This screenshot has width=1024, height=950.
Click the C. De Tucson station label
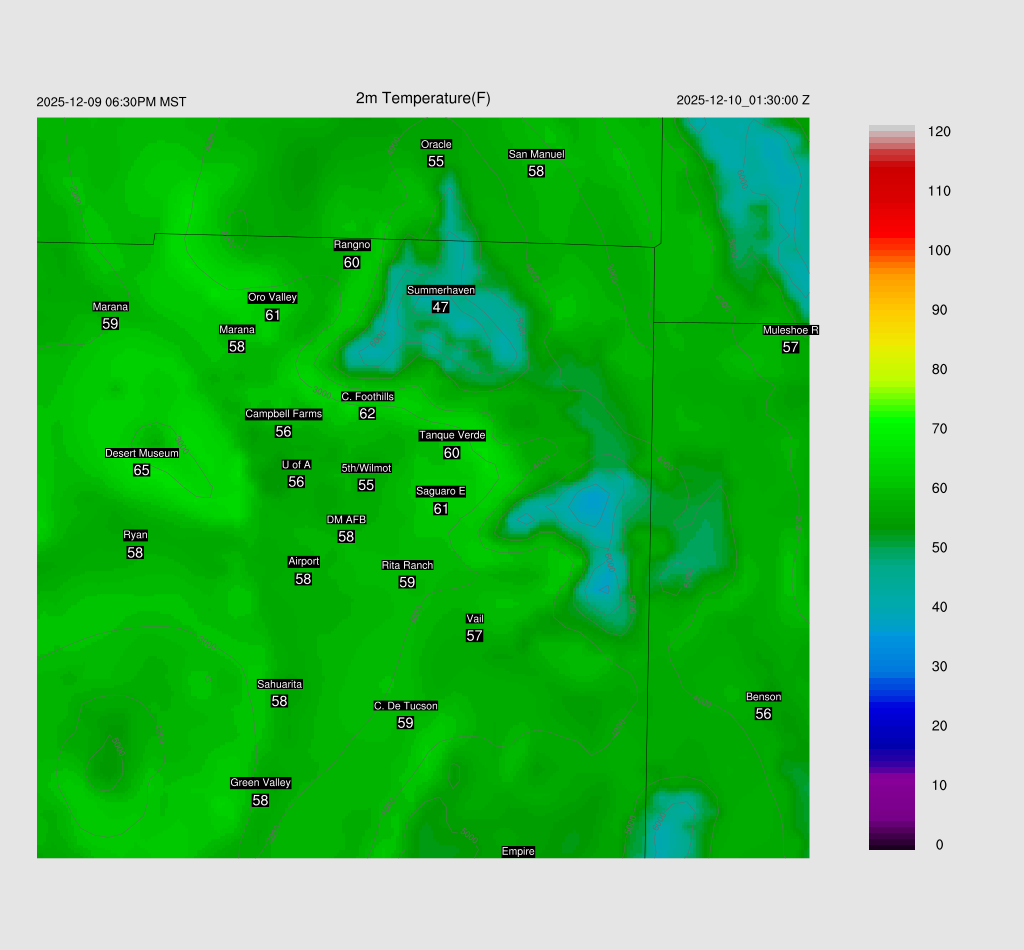pyautogui.click(x=405, y=706)
